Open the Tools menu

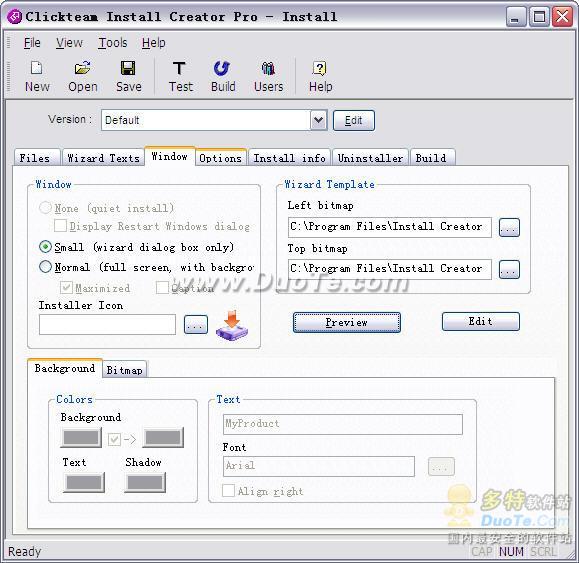(x=113, y=43)
